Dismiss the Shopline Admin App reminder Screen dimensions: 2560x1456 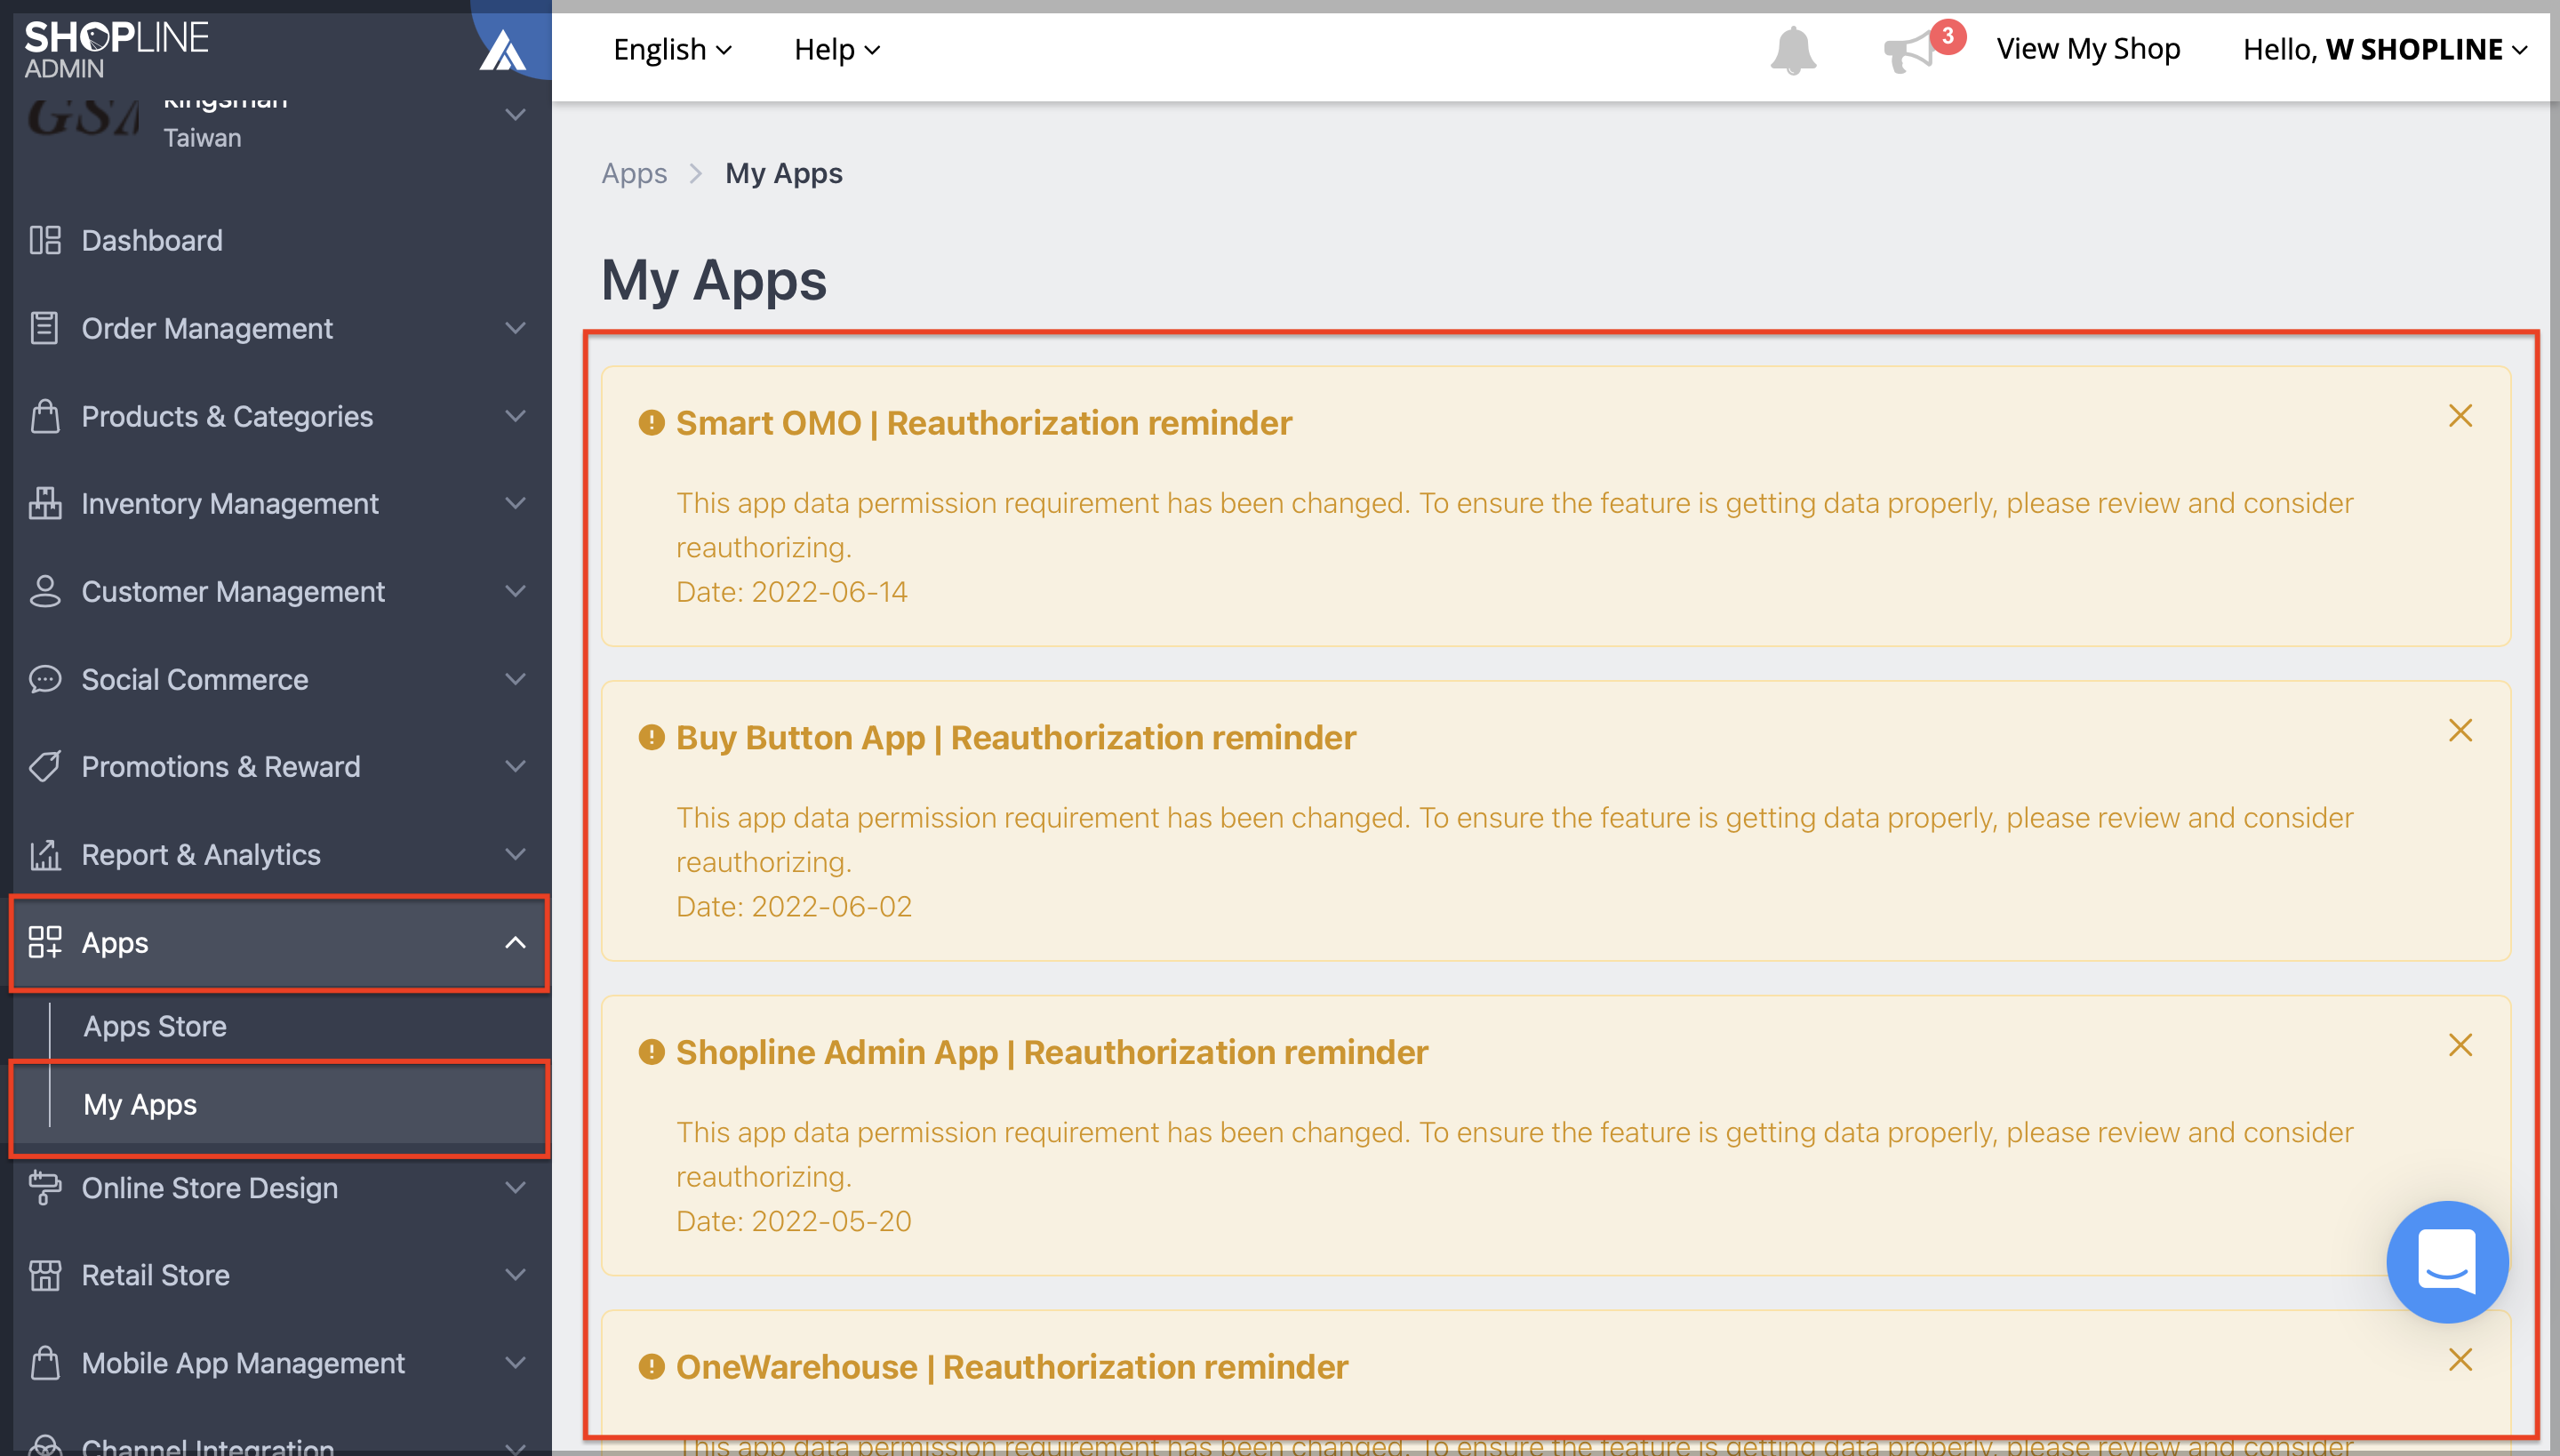(x=2460, y=1045)
